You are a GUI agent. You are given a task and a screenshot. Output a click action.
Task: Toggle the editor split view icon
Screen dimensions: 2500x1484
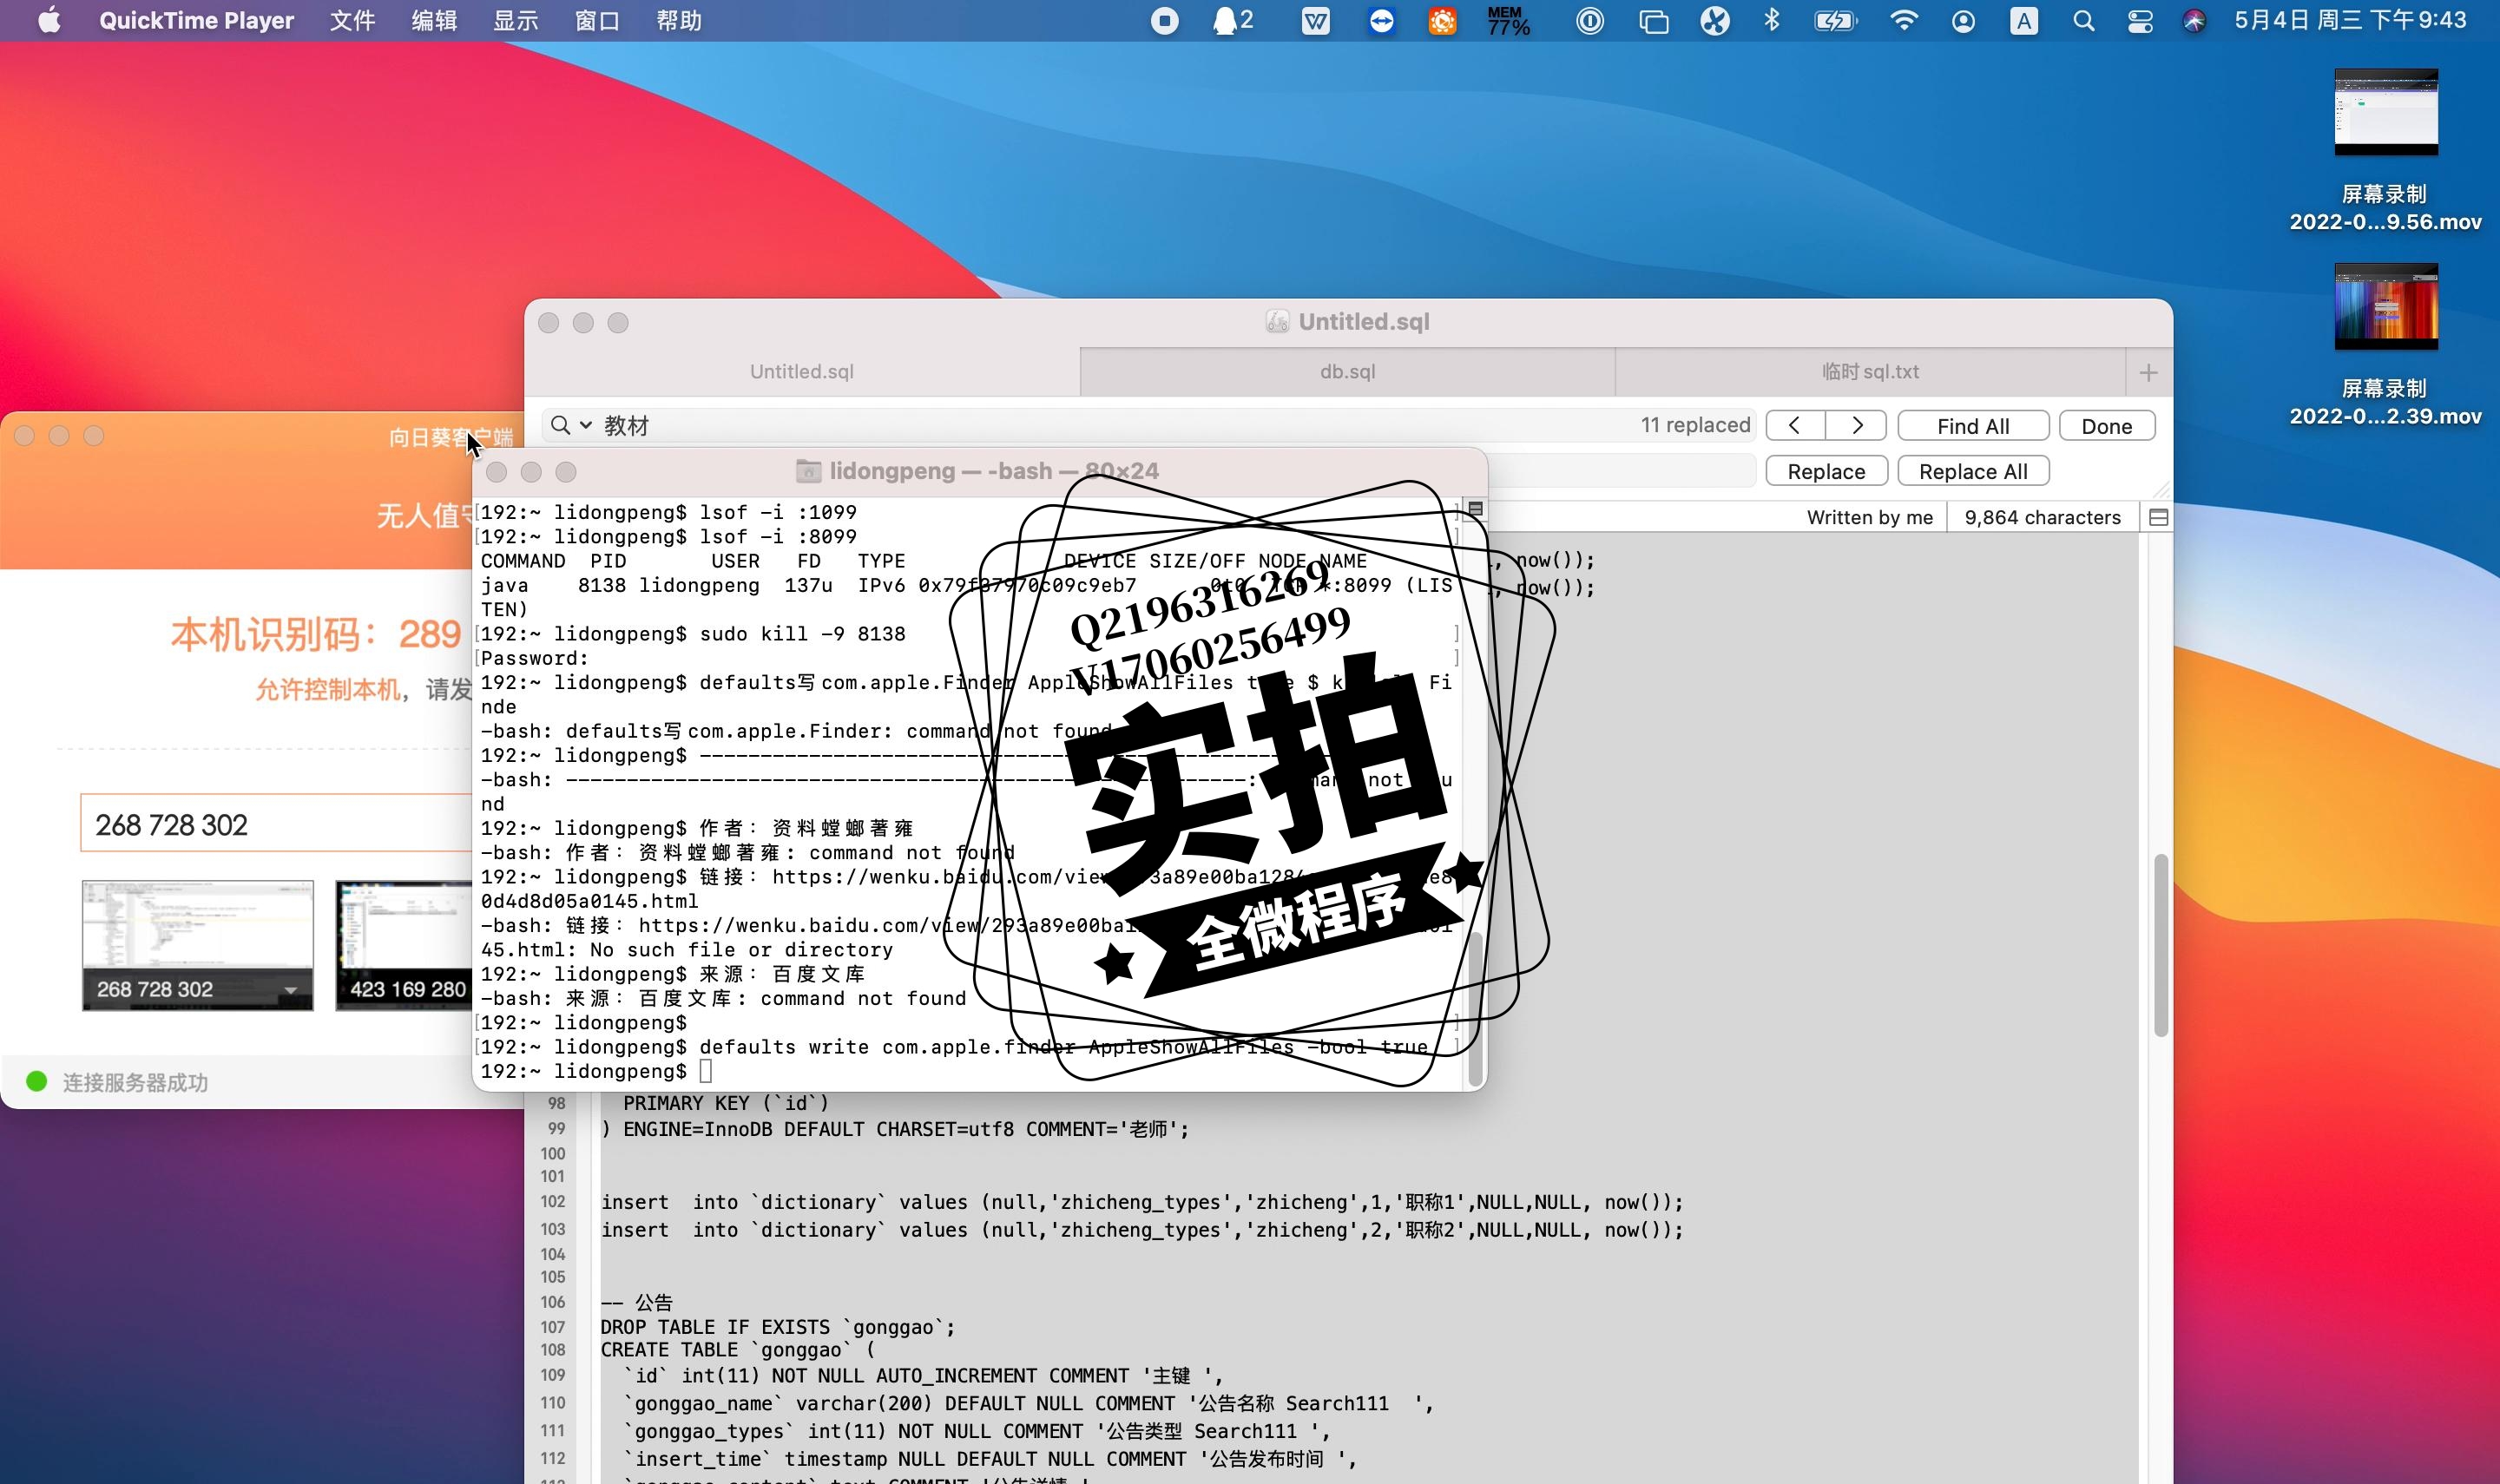point(2158,517)
